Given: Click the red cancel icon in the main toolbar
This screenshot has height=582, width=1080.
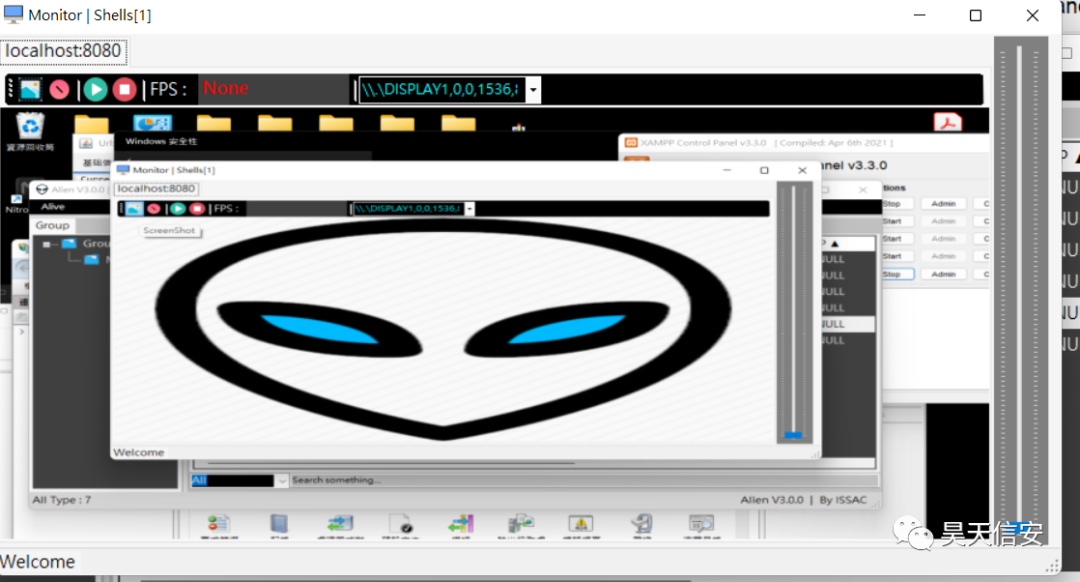Looking at the screenshot, I should (x=60, y=90).
